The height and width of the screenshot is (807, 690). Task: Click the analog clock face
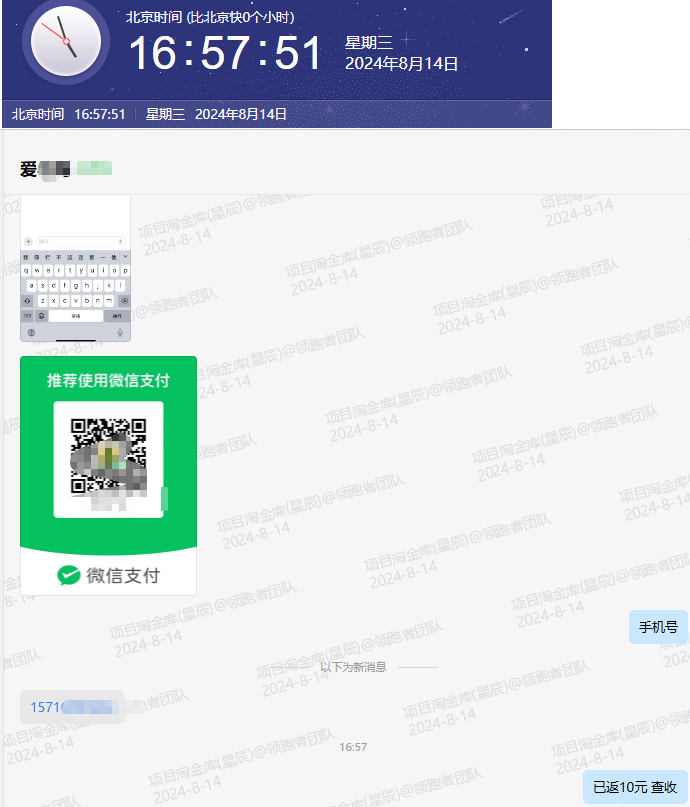[x=66, y=41]
